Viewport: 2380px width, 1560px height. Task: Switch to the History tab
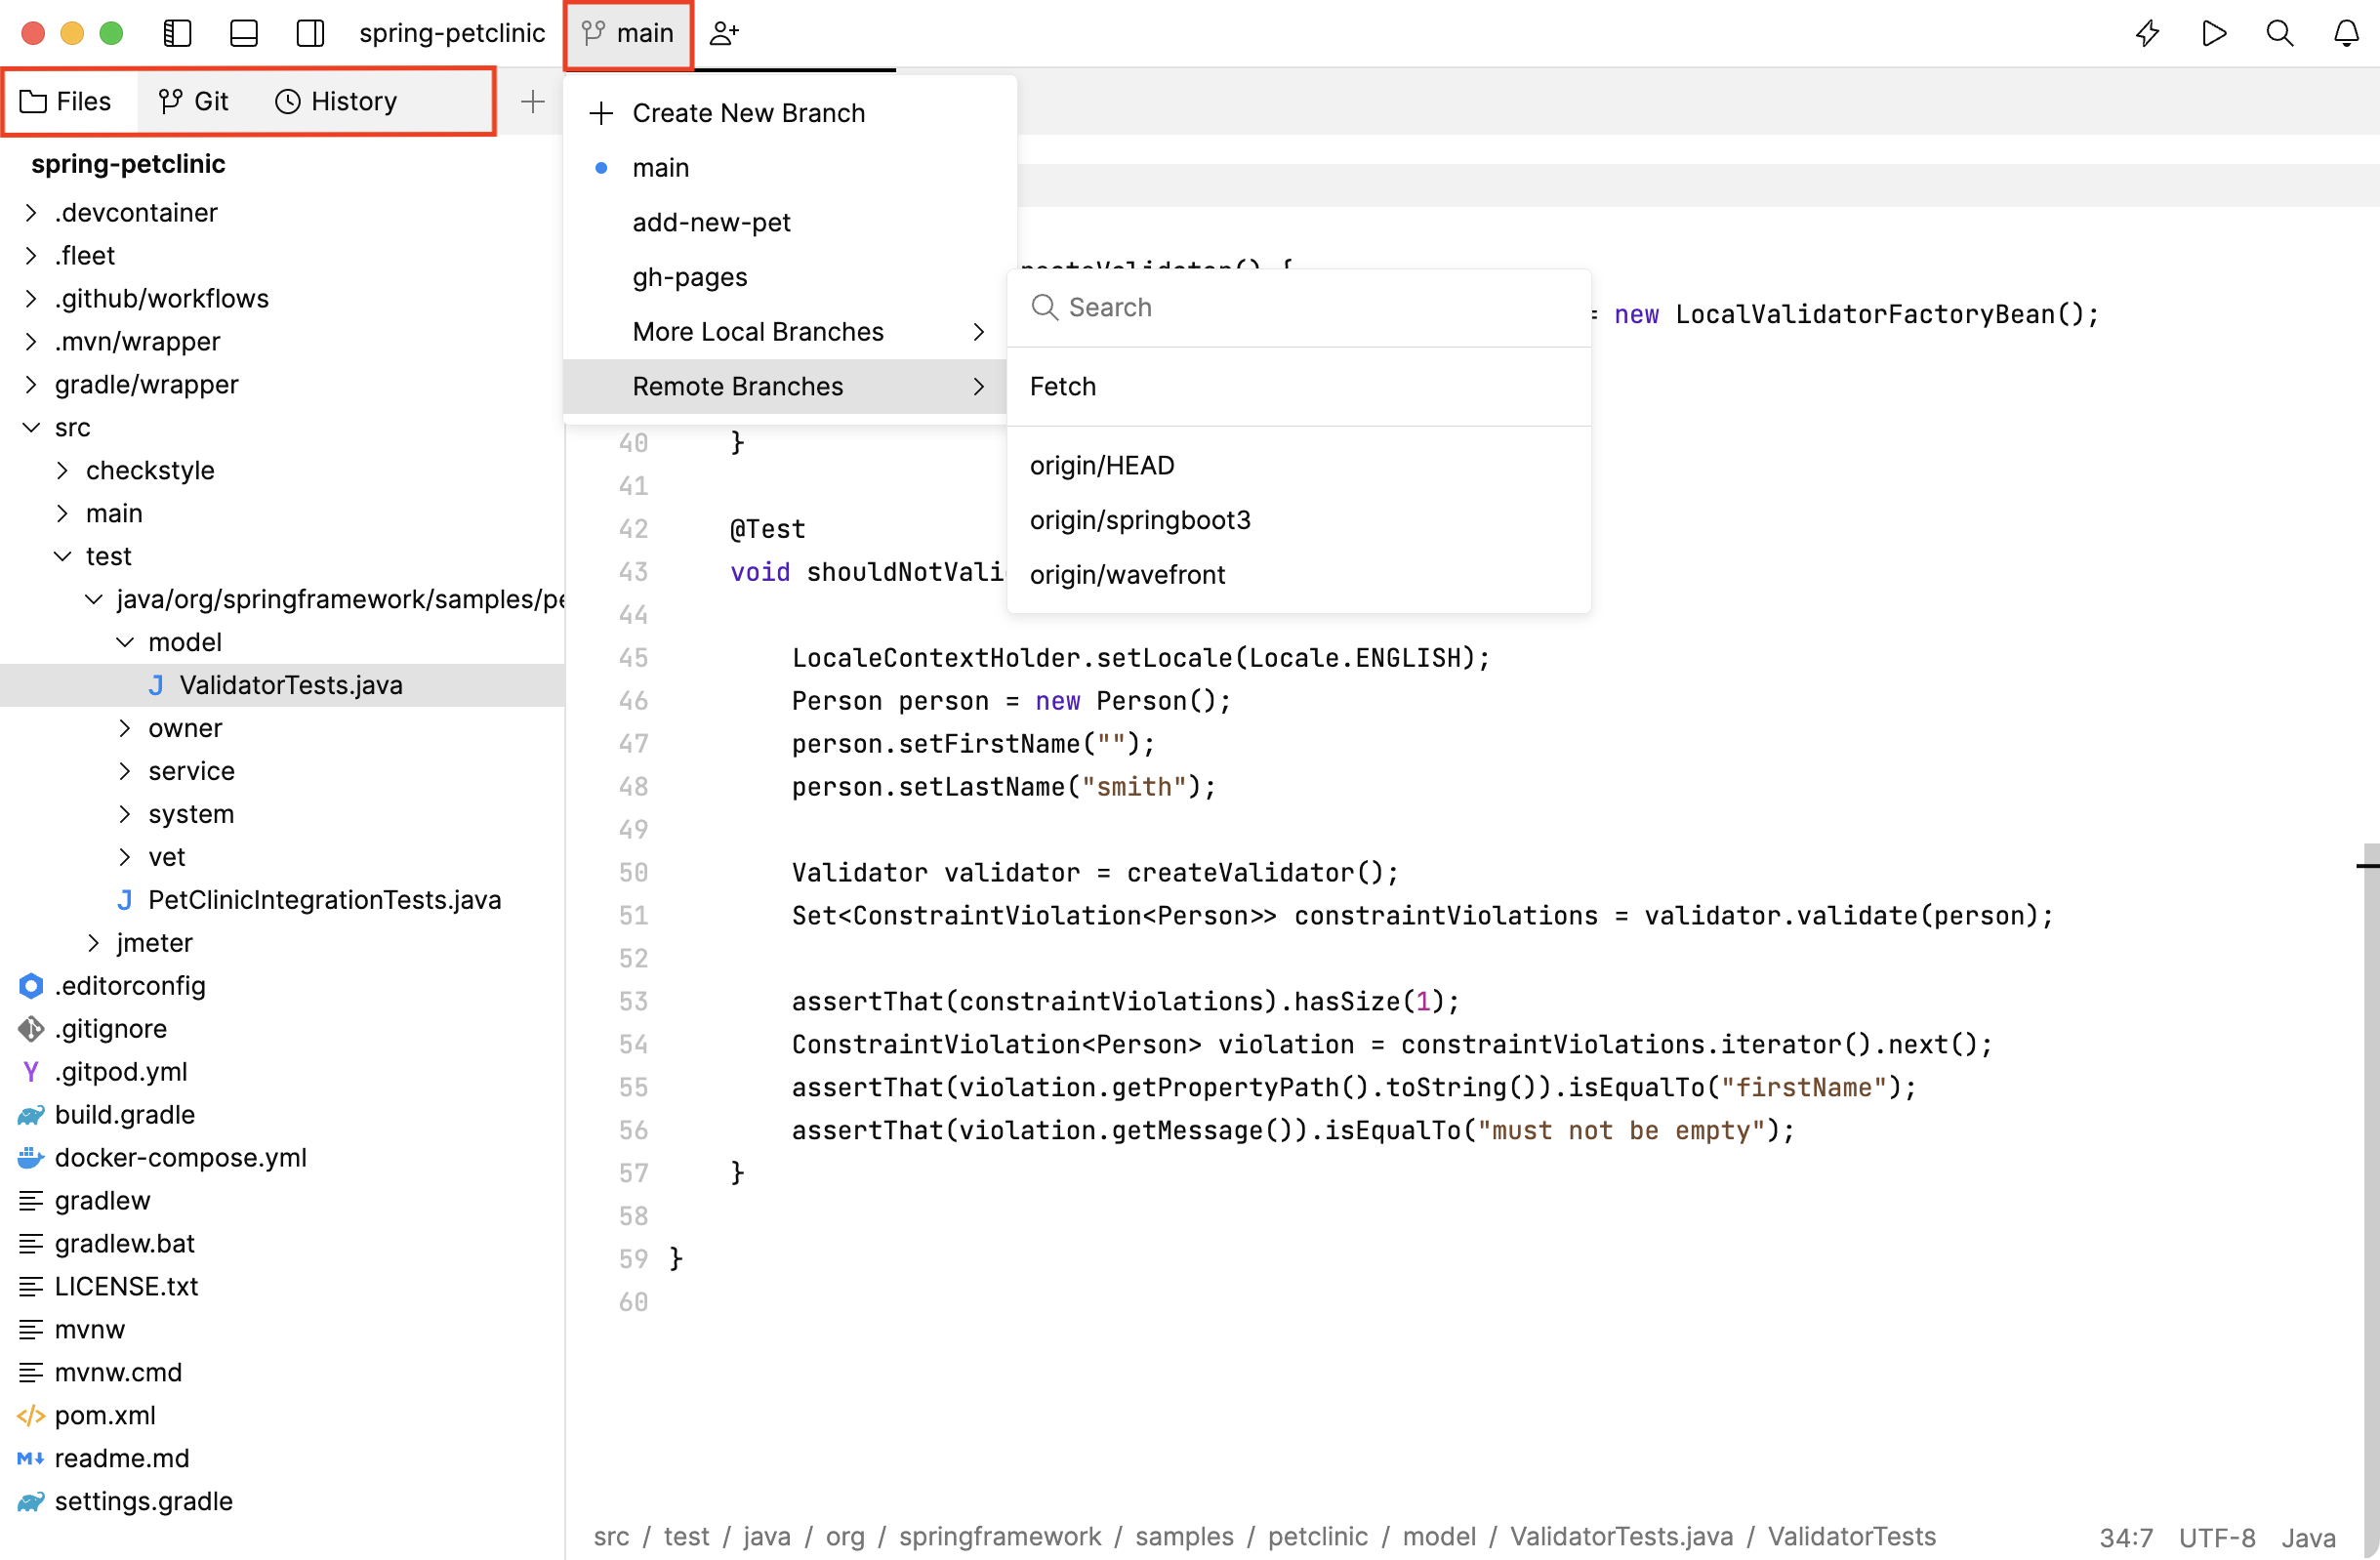tap(336, 101)
